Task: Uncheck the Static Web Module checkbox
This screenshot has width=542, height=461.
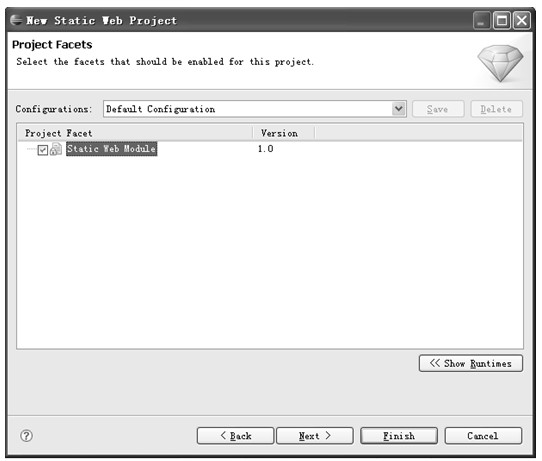Action: [43, 150]
